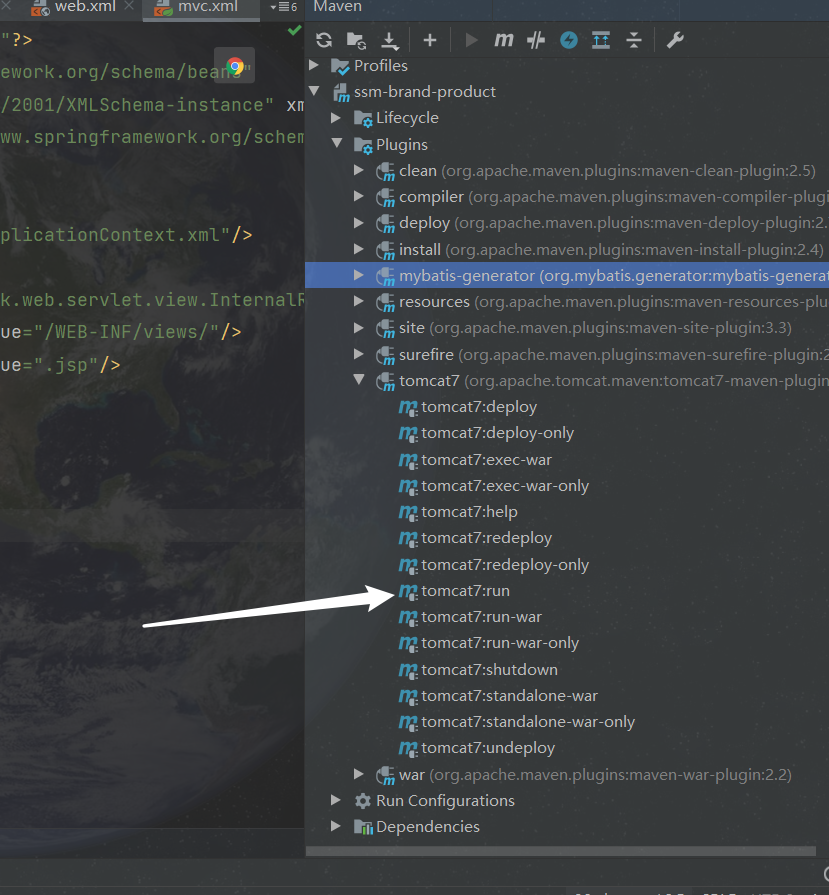Viewport: 829px width, 895px height.
Task: Click the /WEB-INF/views/ value in editor
Action: click(126, 332)
